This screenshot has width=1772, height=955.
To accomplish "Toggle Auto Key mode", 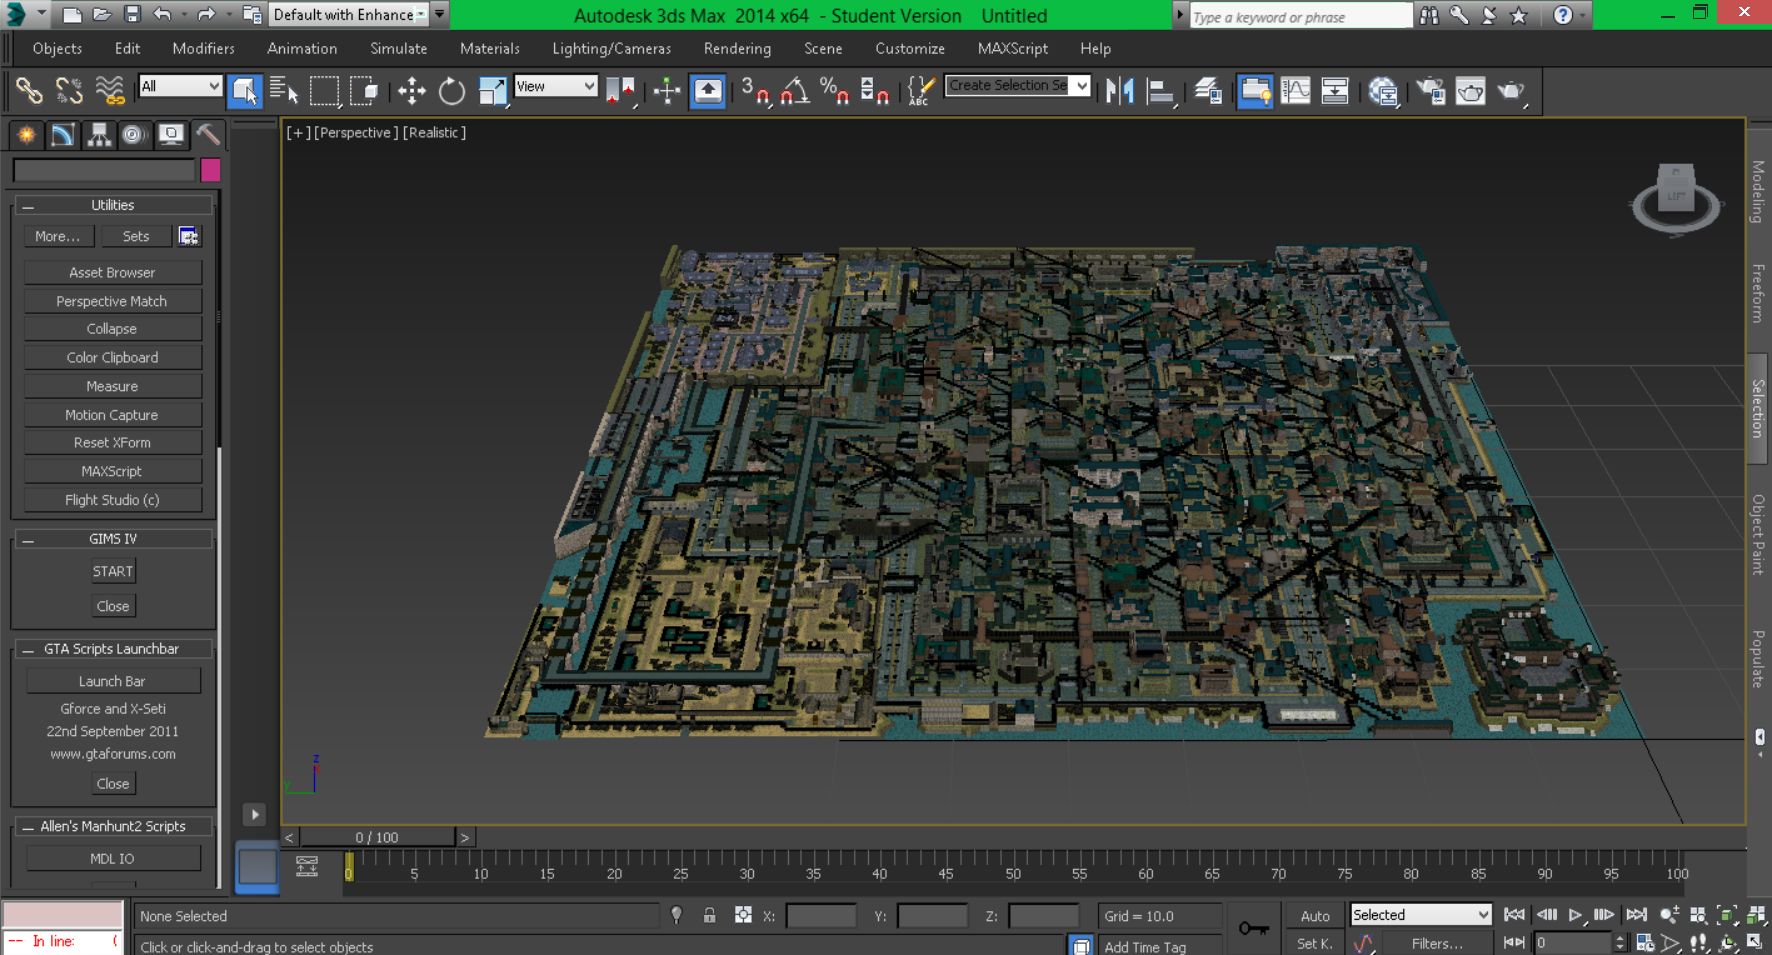I will [1315, 916].
